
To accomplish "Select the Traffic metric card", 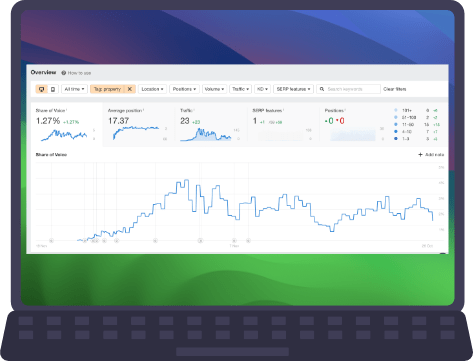I will [x=211, y=125].
